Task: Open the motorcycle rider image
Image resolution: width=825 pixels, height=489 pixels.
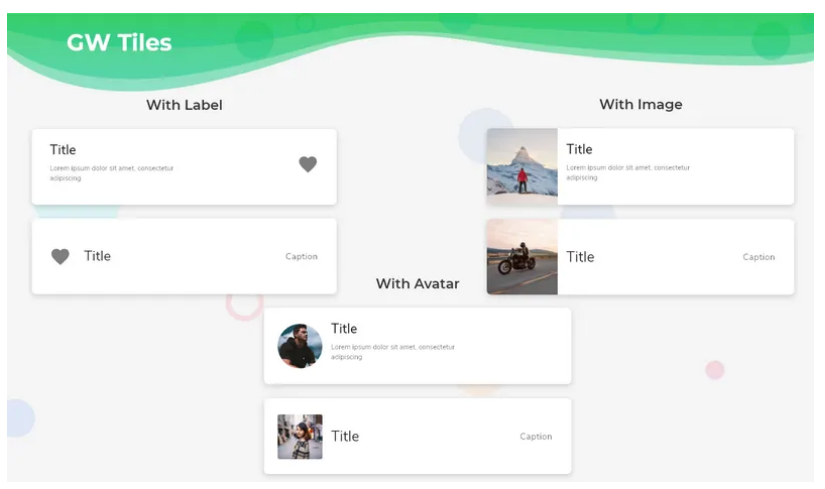Action: pyautogui.click(x=522, y=257)
